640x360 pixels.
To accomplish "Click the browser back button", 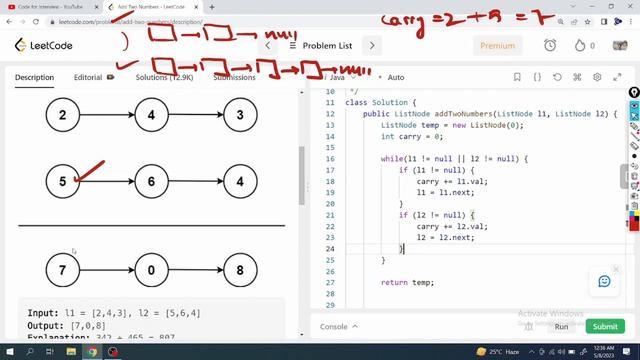I will 9,22.
